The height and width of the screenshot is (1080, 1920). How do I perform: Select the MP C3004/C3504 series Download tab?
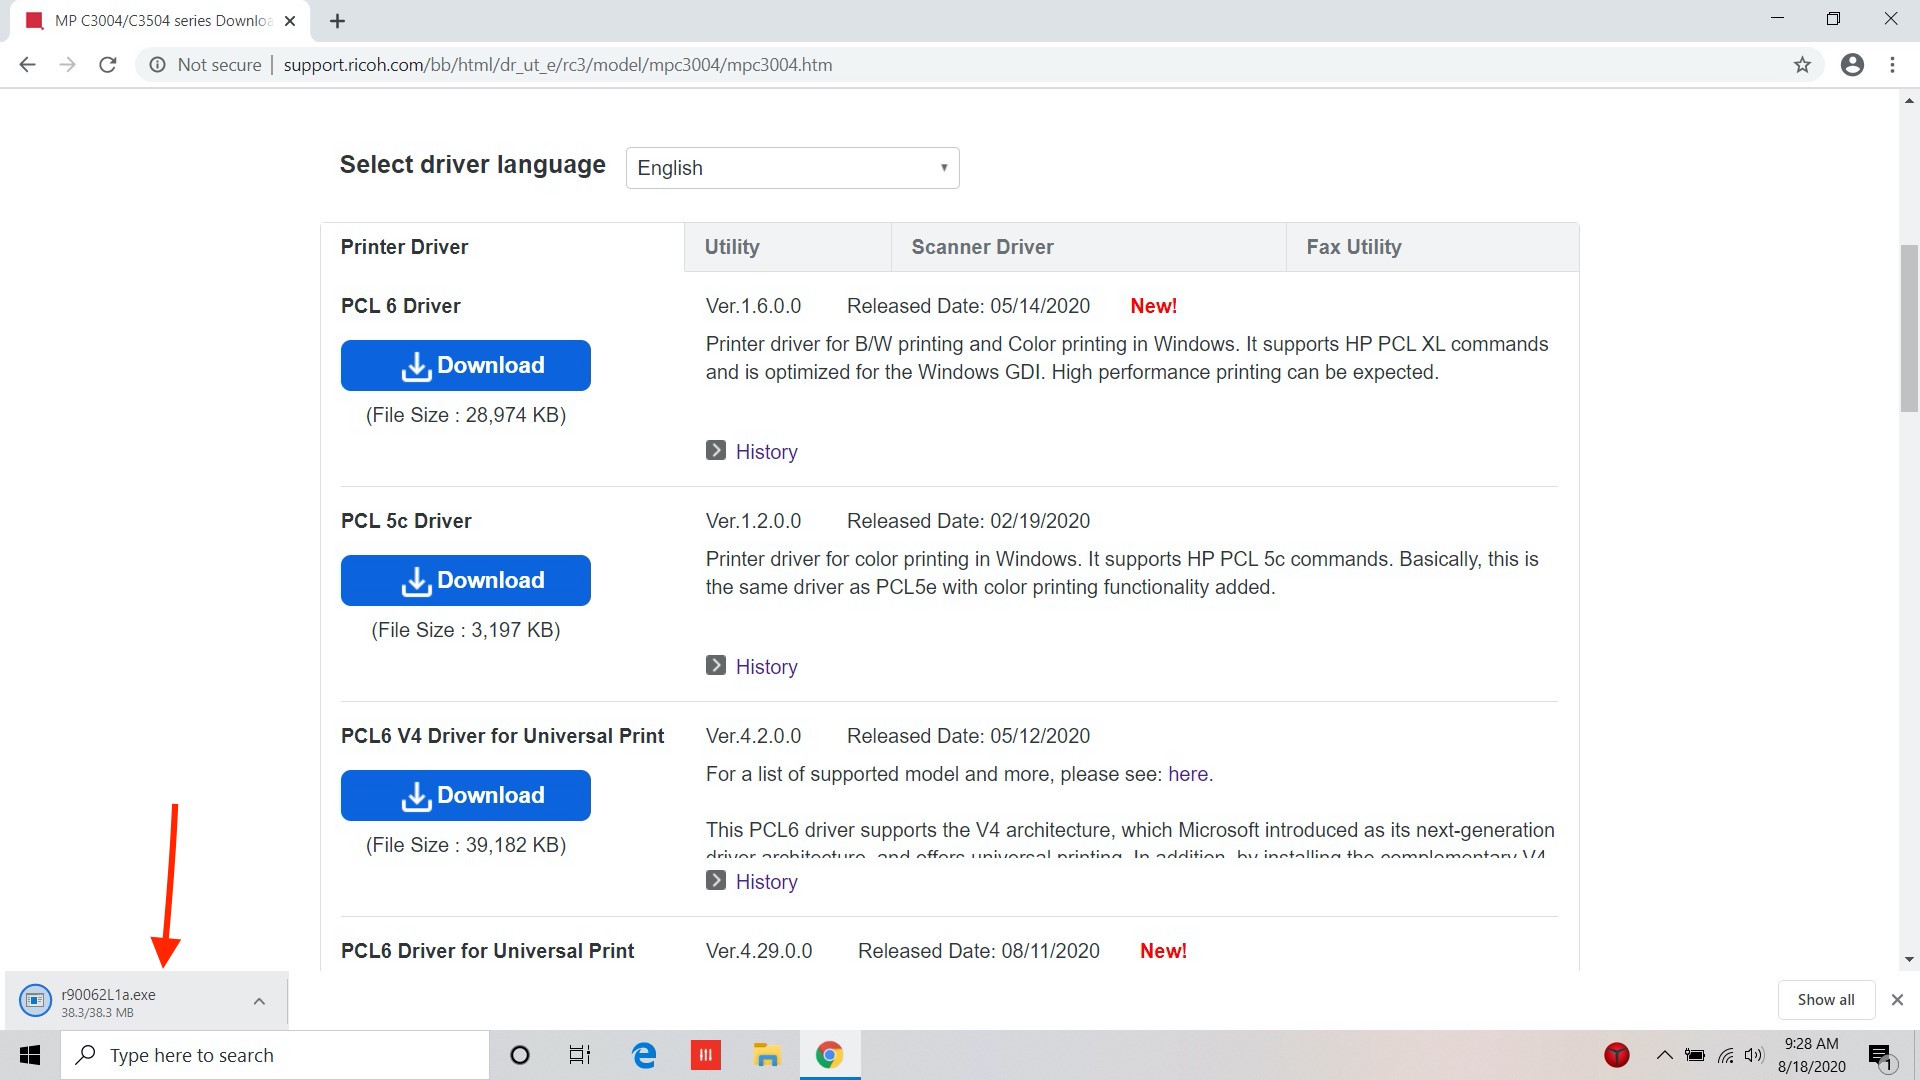coord(160,21)
